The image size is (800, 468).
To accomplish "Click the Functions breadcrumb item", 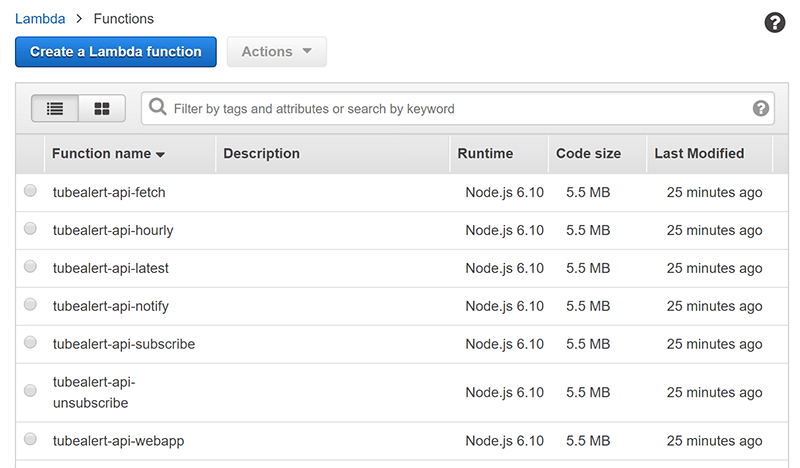I will tap(123, 19).
